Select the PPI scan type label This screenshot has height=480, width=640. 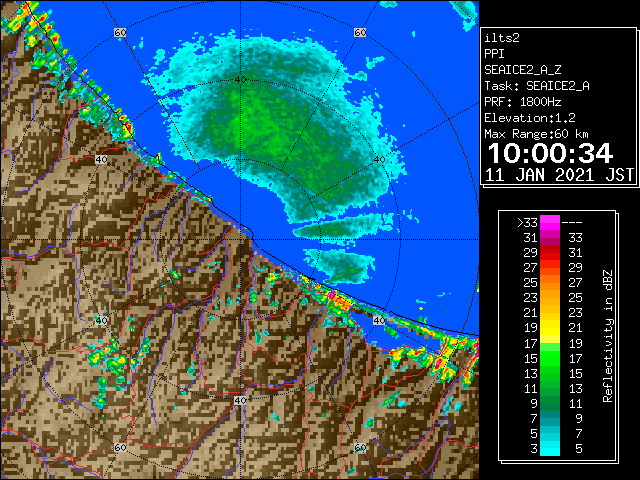pyautogui.click(x=494, y=54)
